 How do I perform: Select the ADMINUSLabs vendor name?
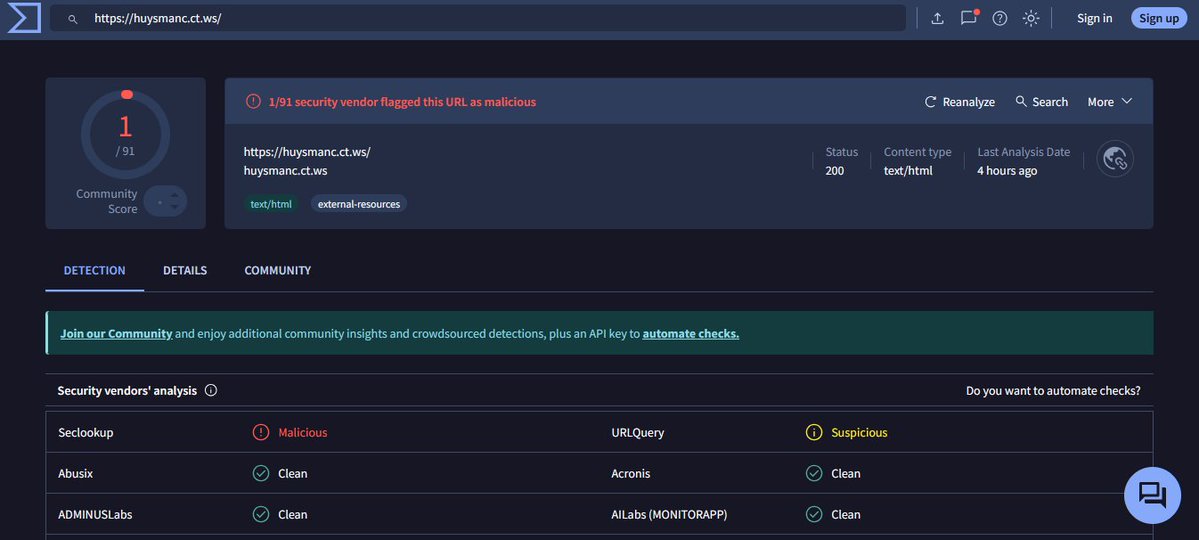point(96,515)
